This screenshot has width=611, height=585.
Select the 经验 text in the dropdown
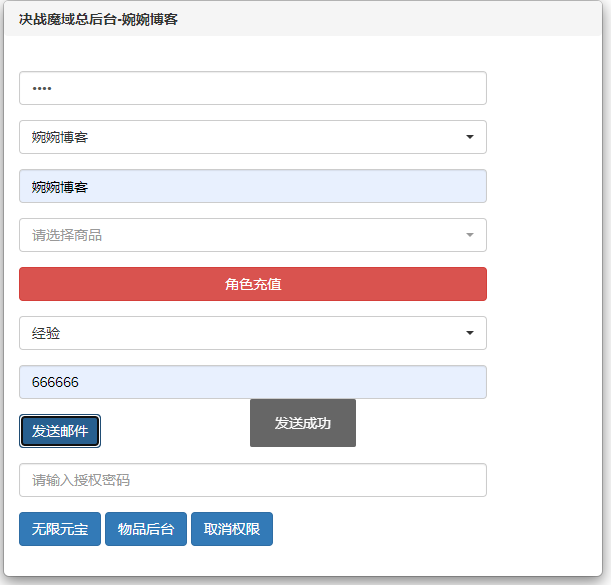pos(46,333)
